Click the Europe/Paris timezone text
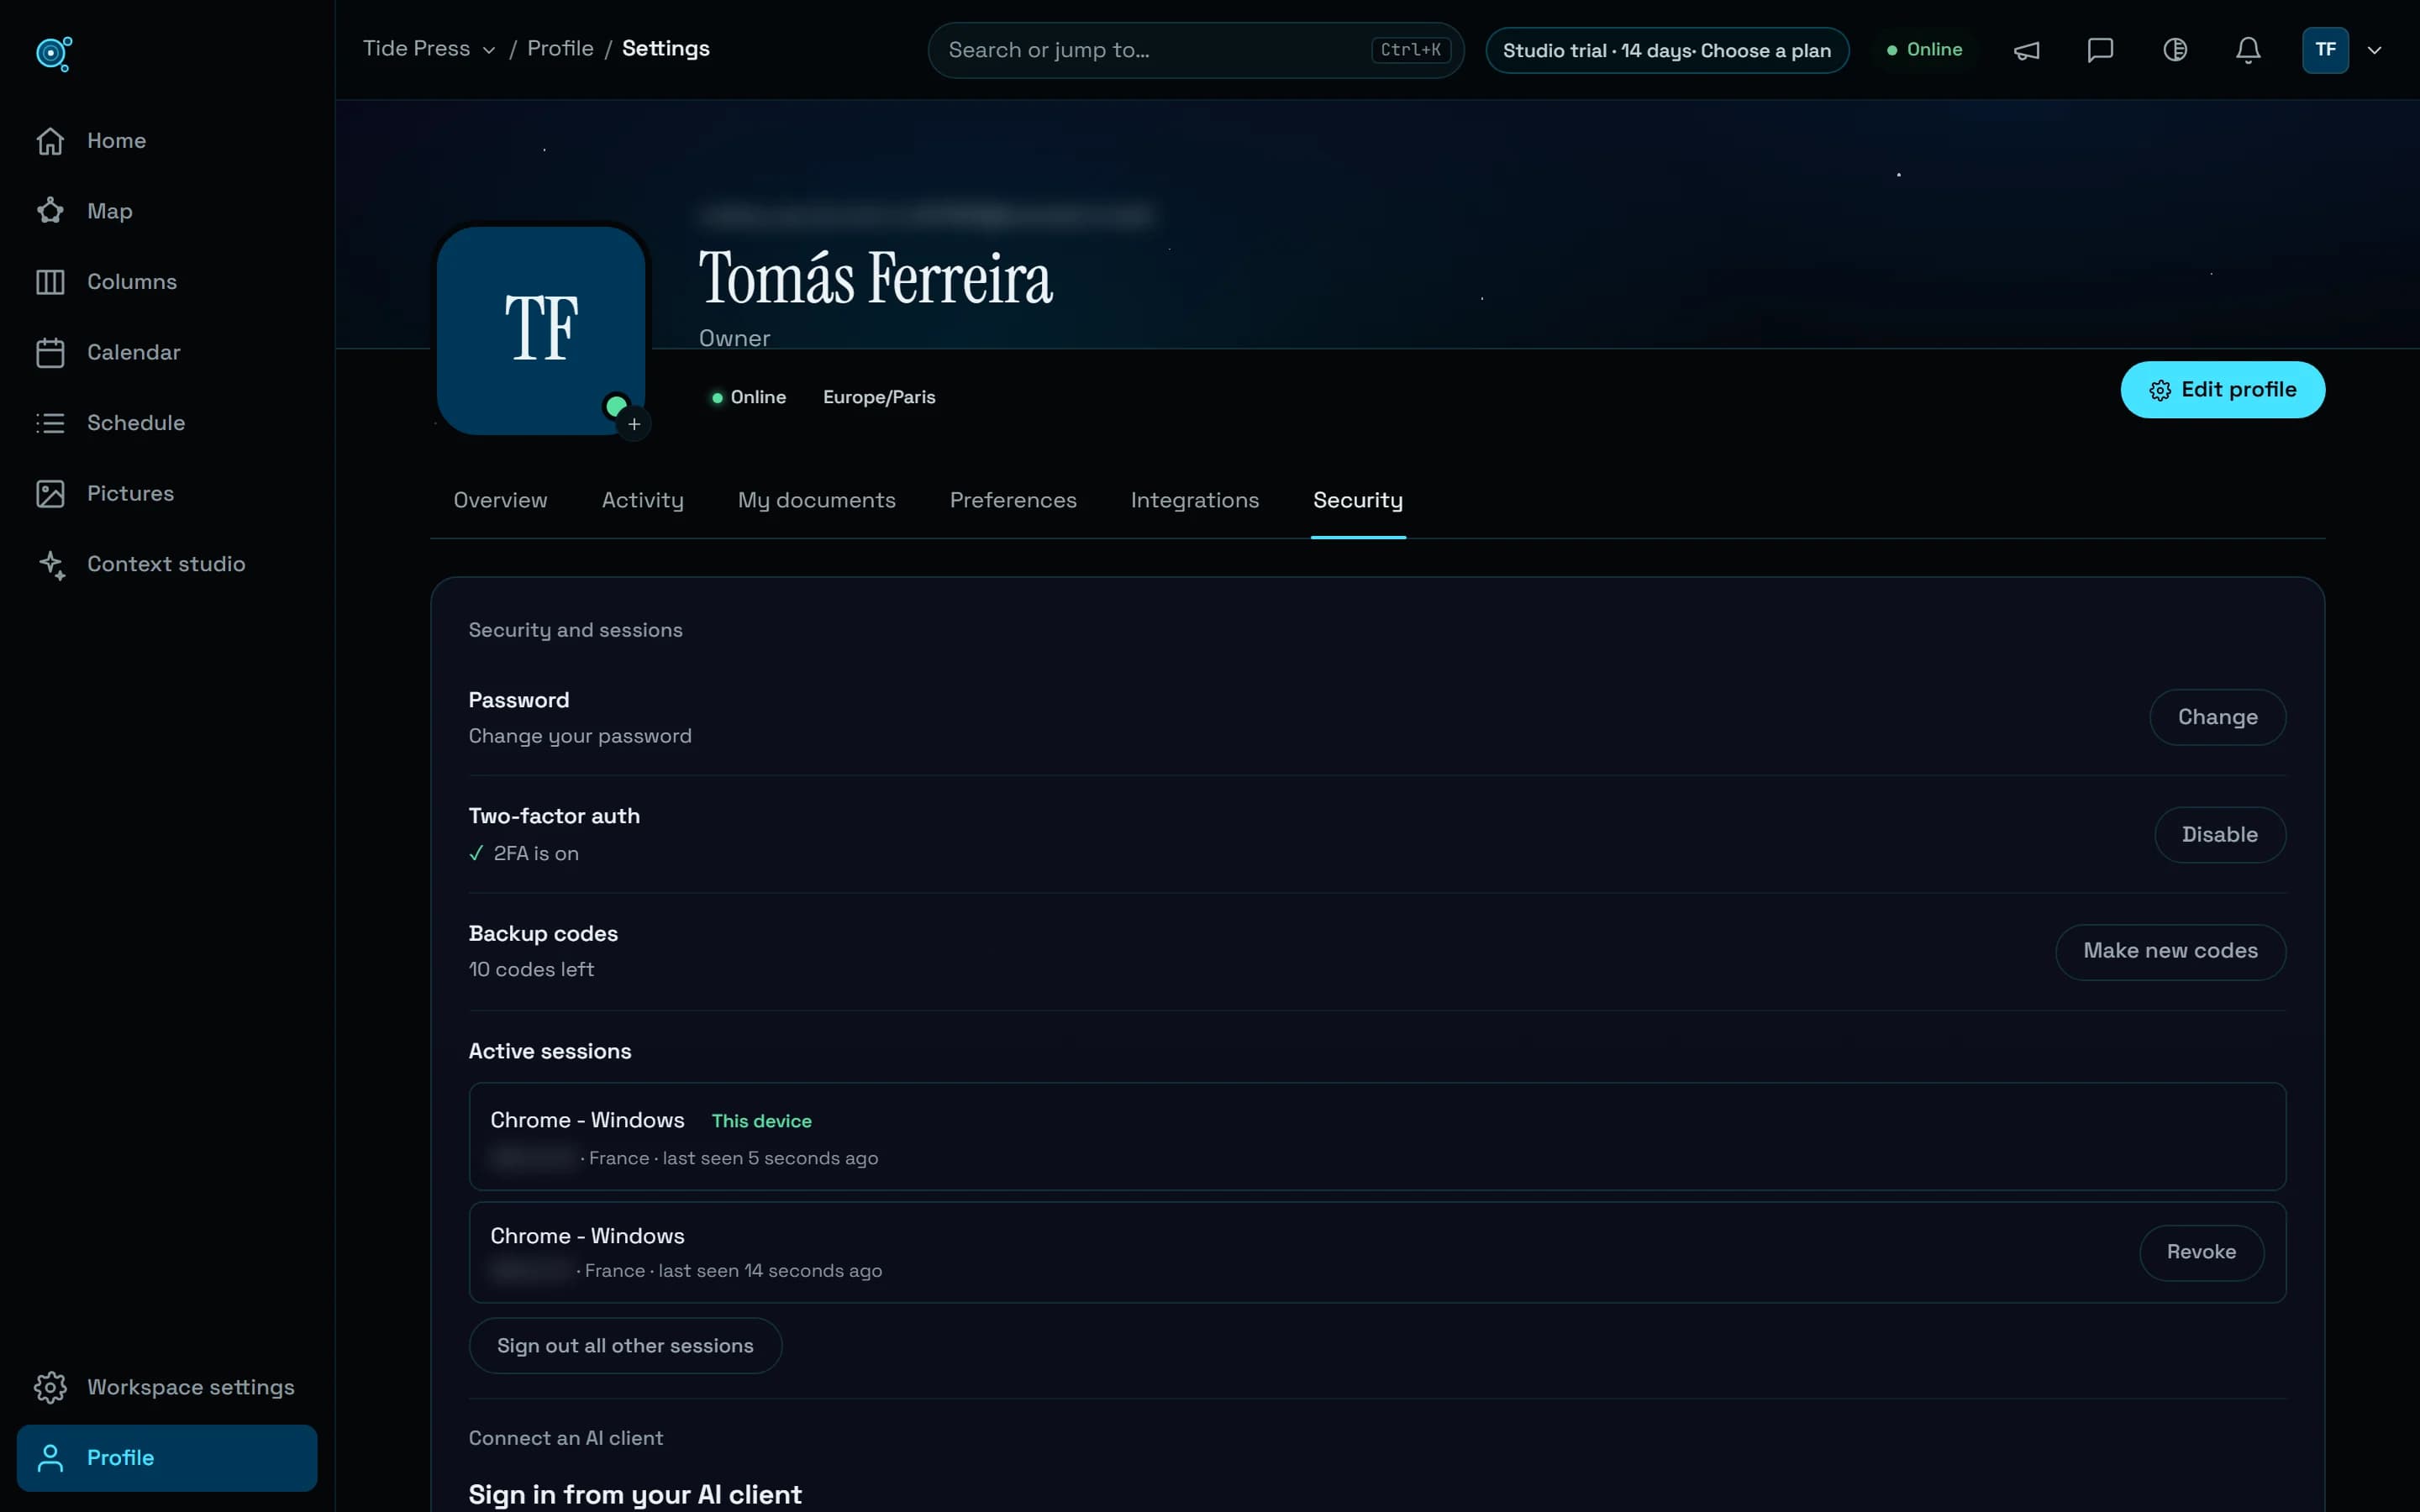Image resolution: width=2420 pixels, height=1512 pixels. (x=879, y=397)
